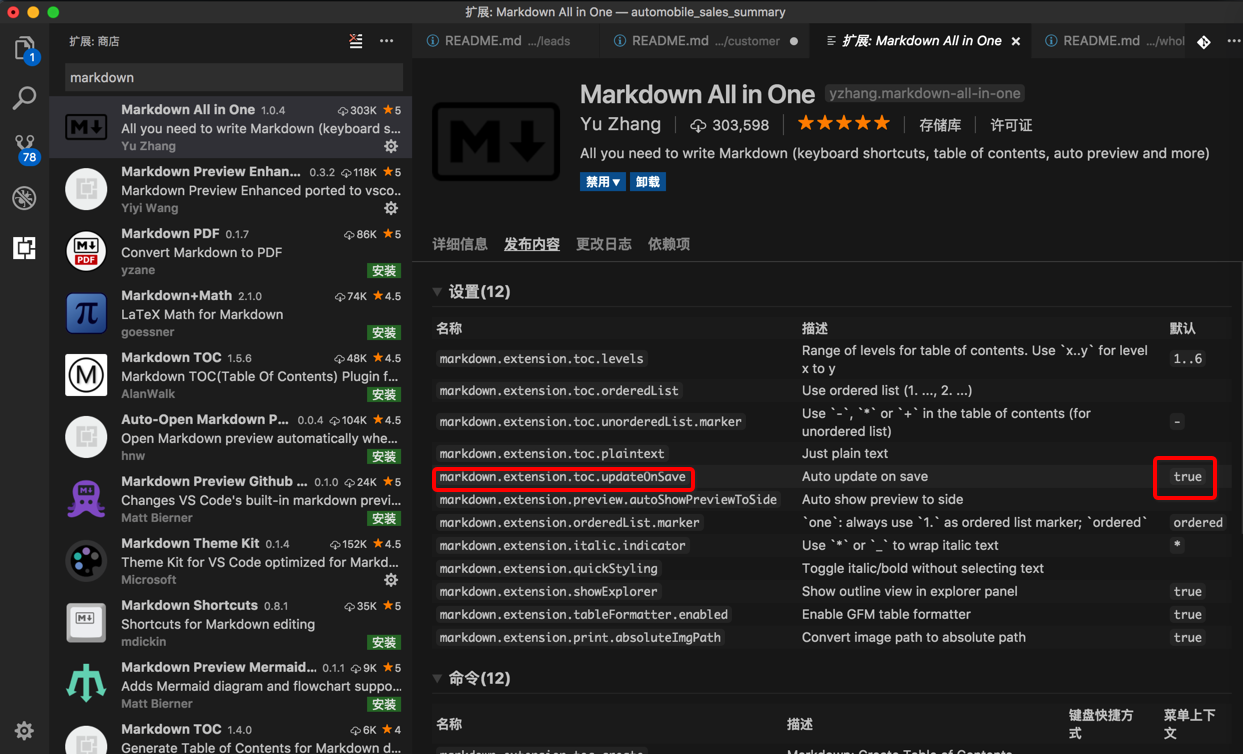Viewport: 1243px width, 754px height.
Task: Select Markdown Preview Enhanced list item
Action: tap(231, 189)
